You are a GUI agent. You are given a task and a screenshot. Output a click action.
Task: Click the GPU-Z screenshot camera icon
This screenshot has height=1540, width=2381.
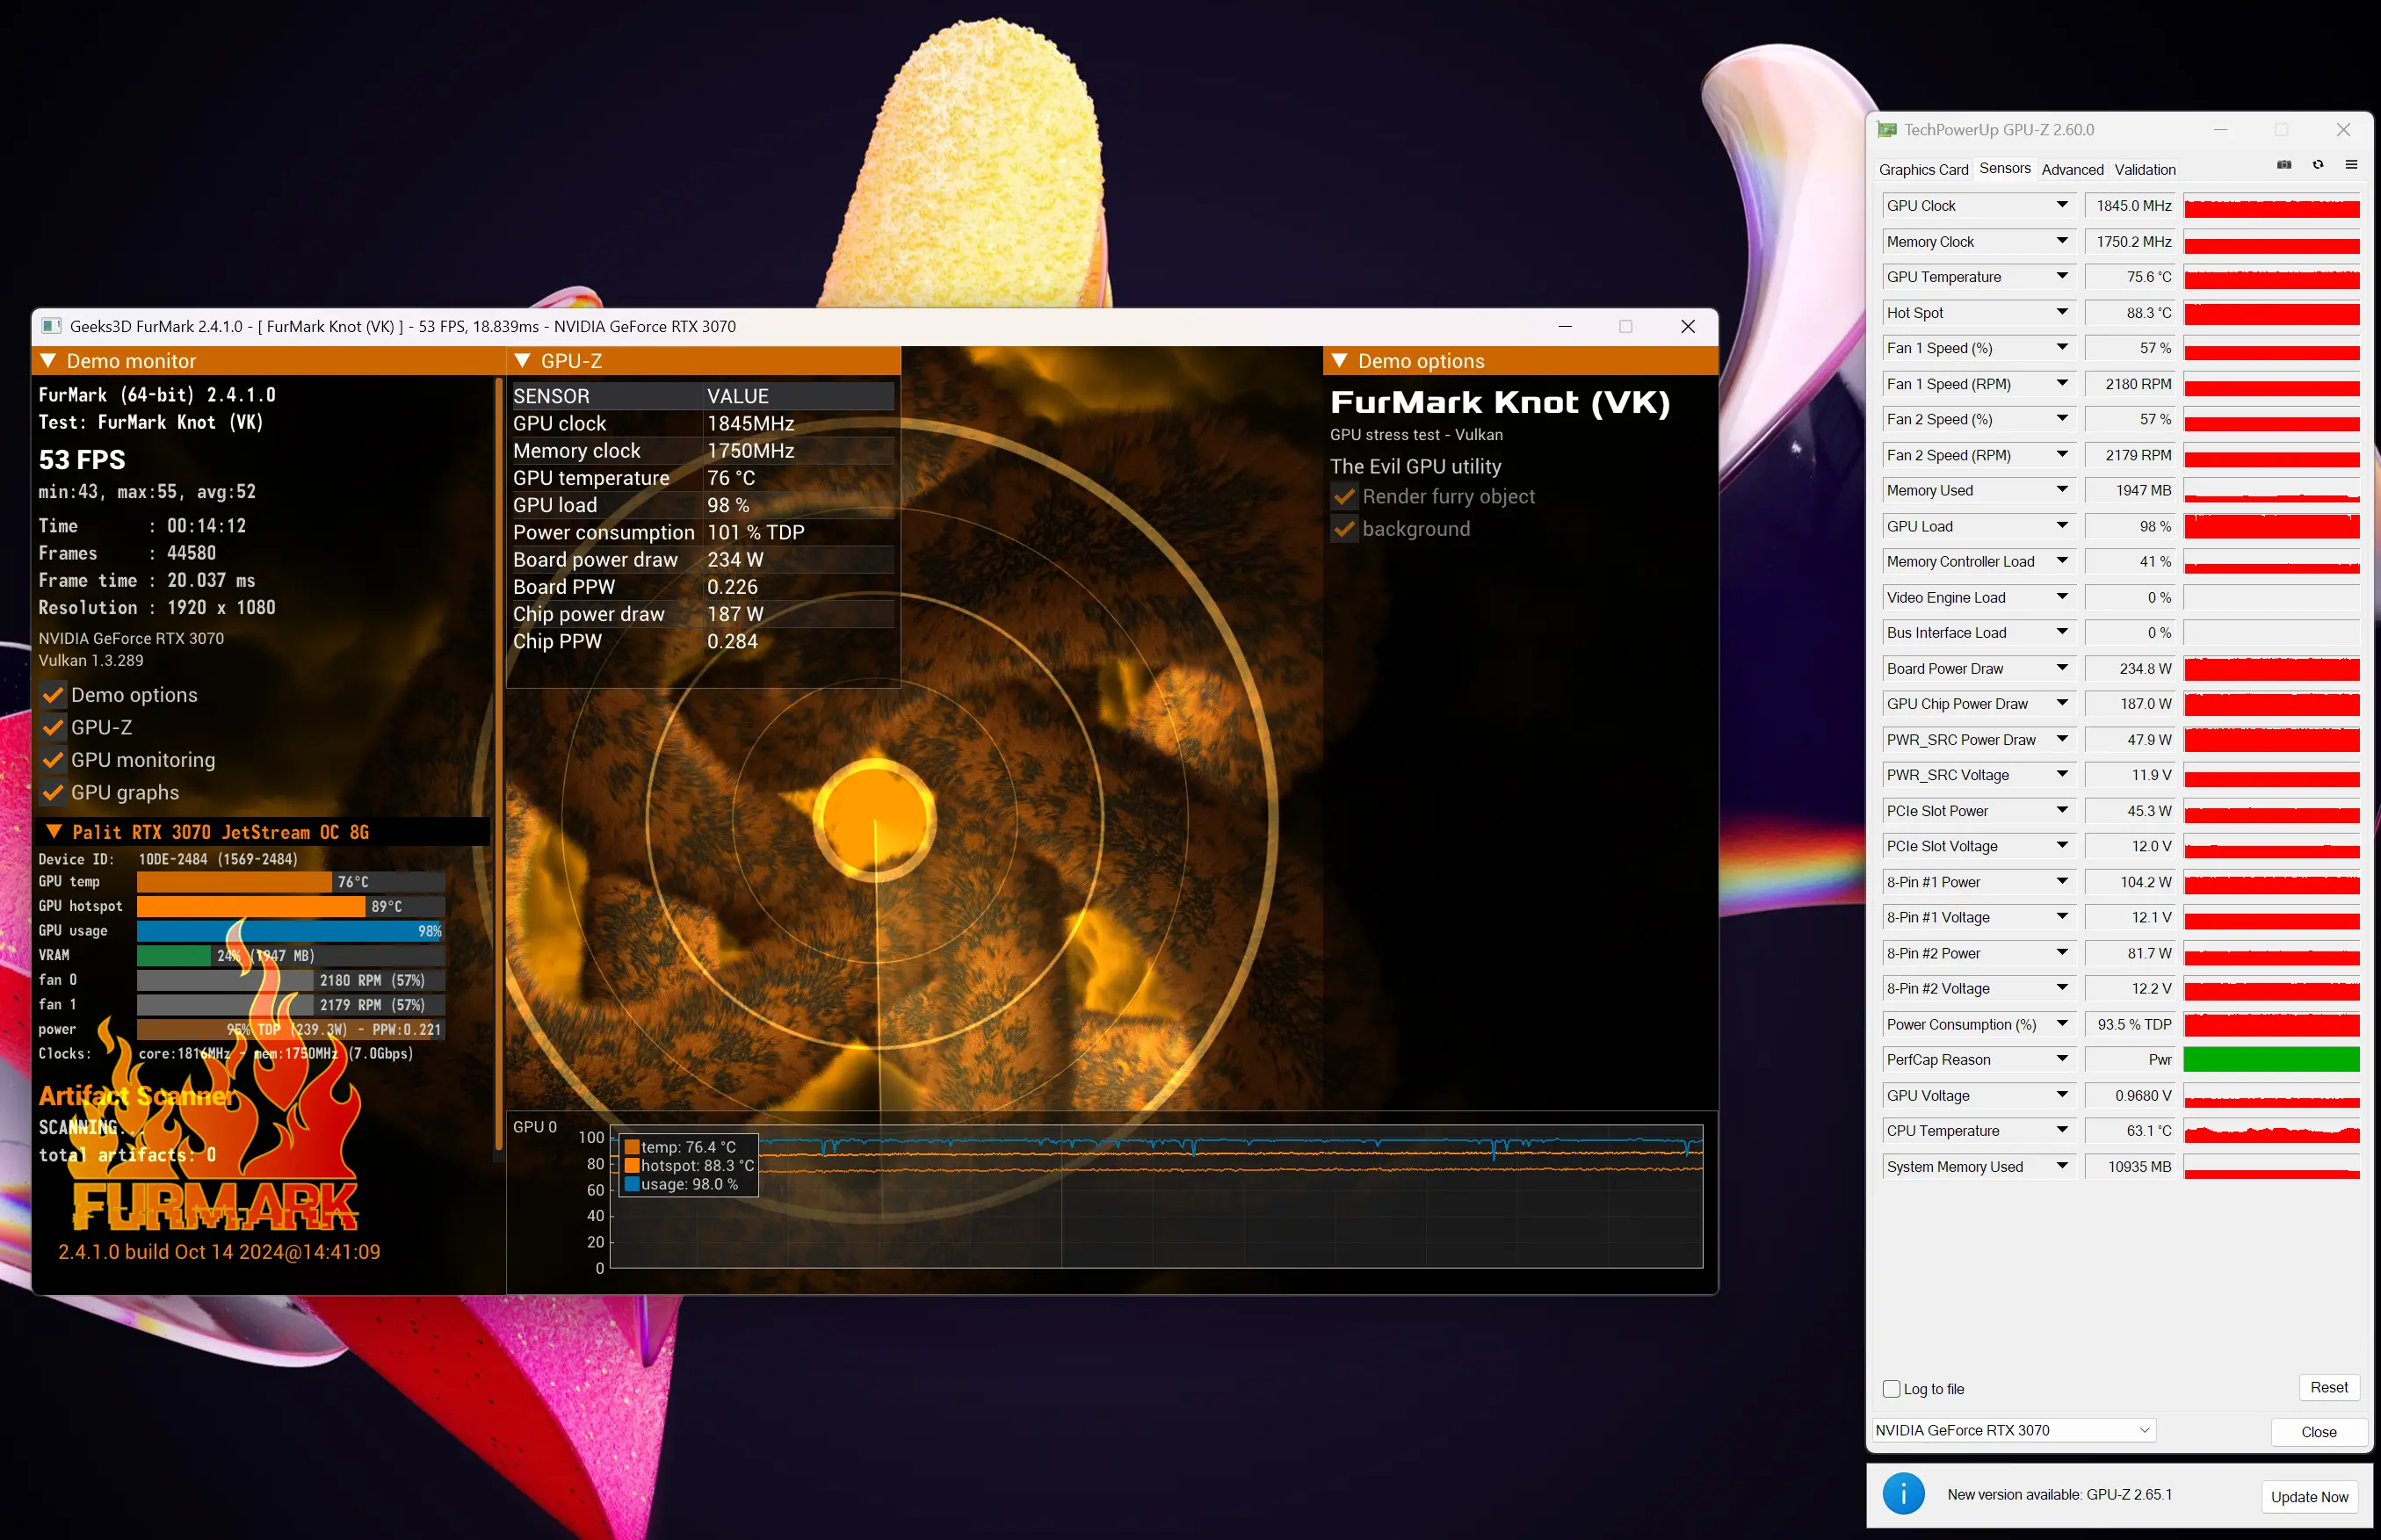[2284, 165]
